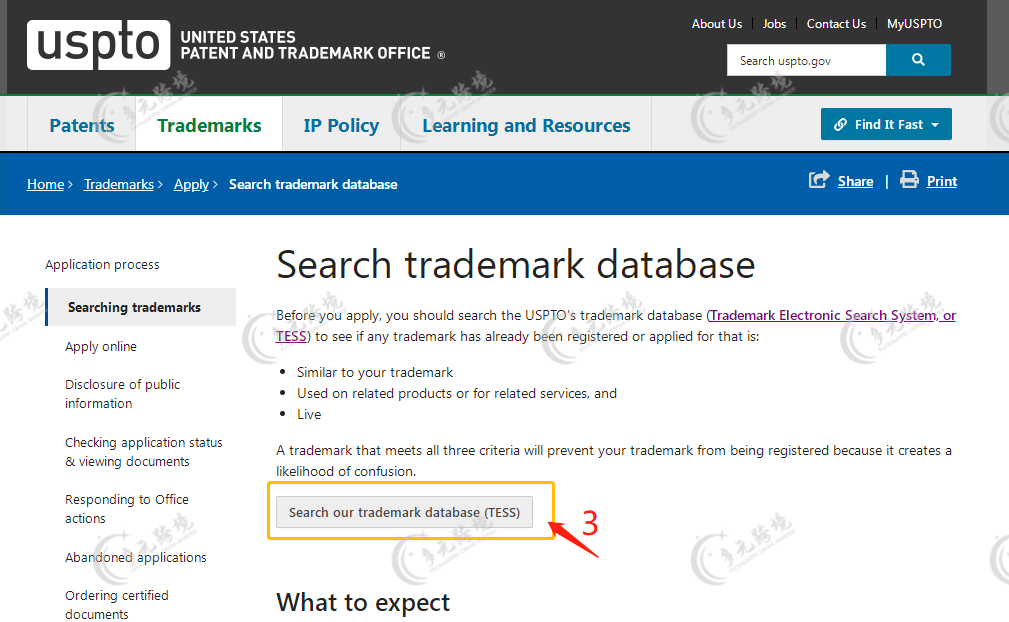Open the Learning and Resources menu
The image size is (1009, 622).
click(526, 125)
